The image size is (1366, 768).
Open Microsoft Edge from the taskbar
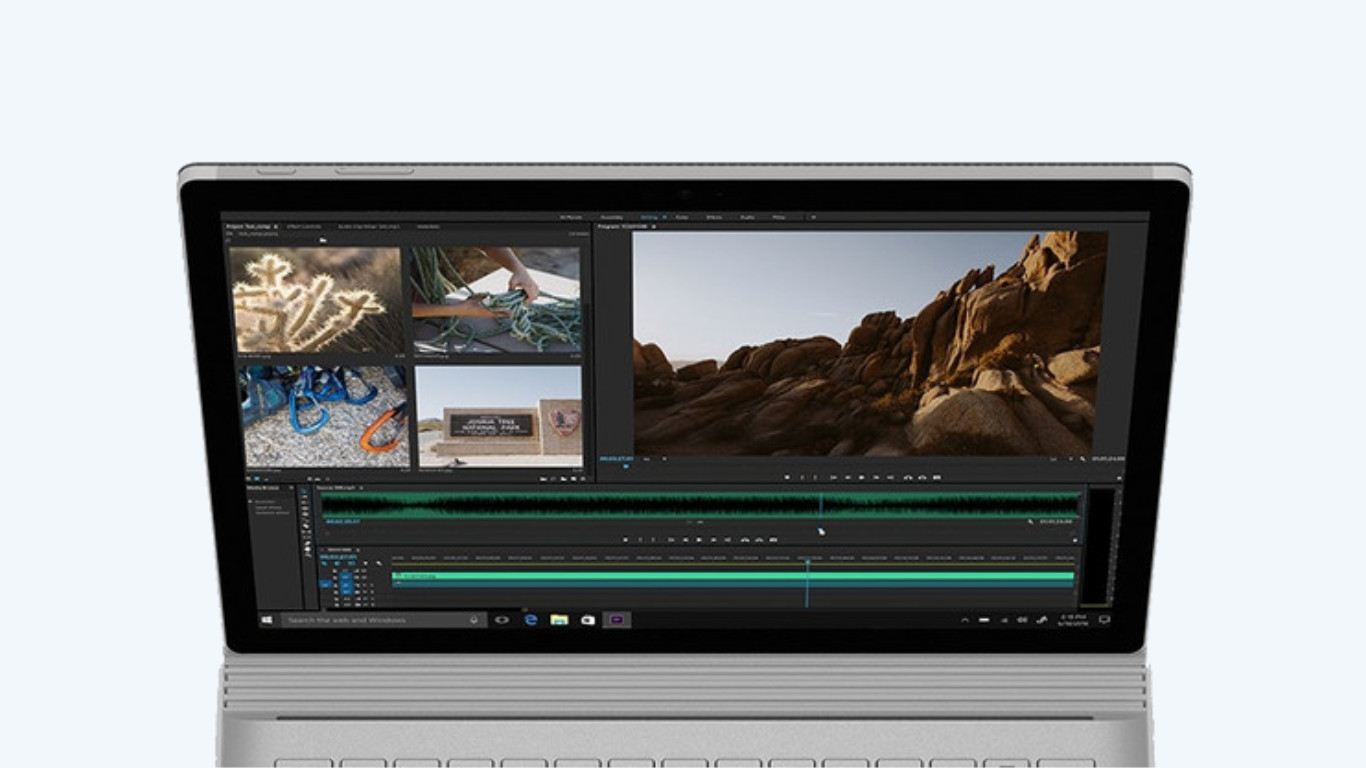[531, 620]
